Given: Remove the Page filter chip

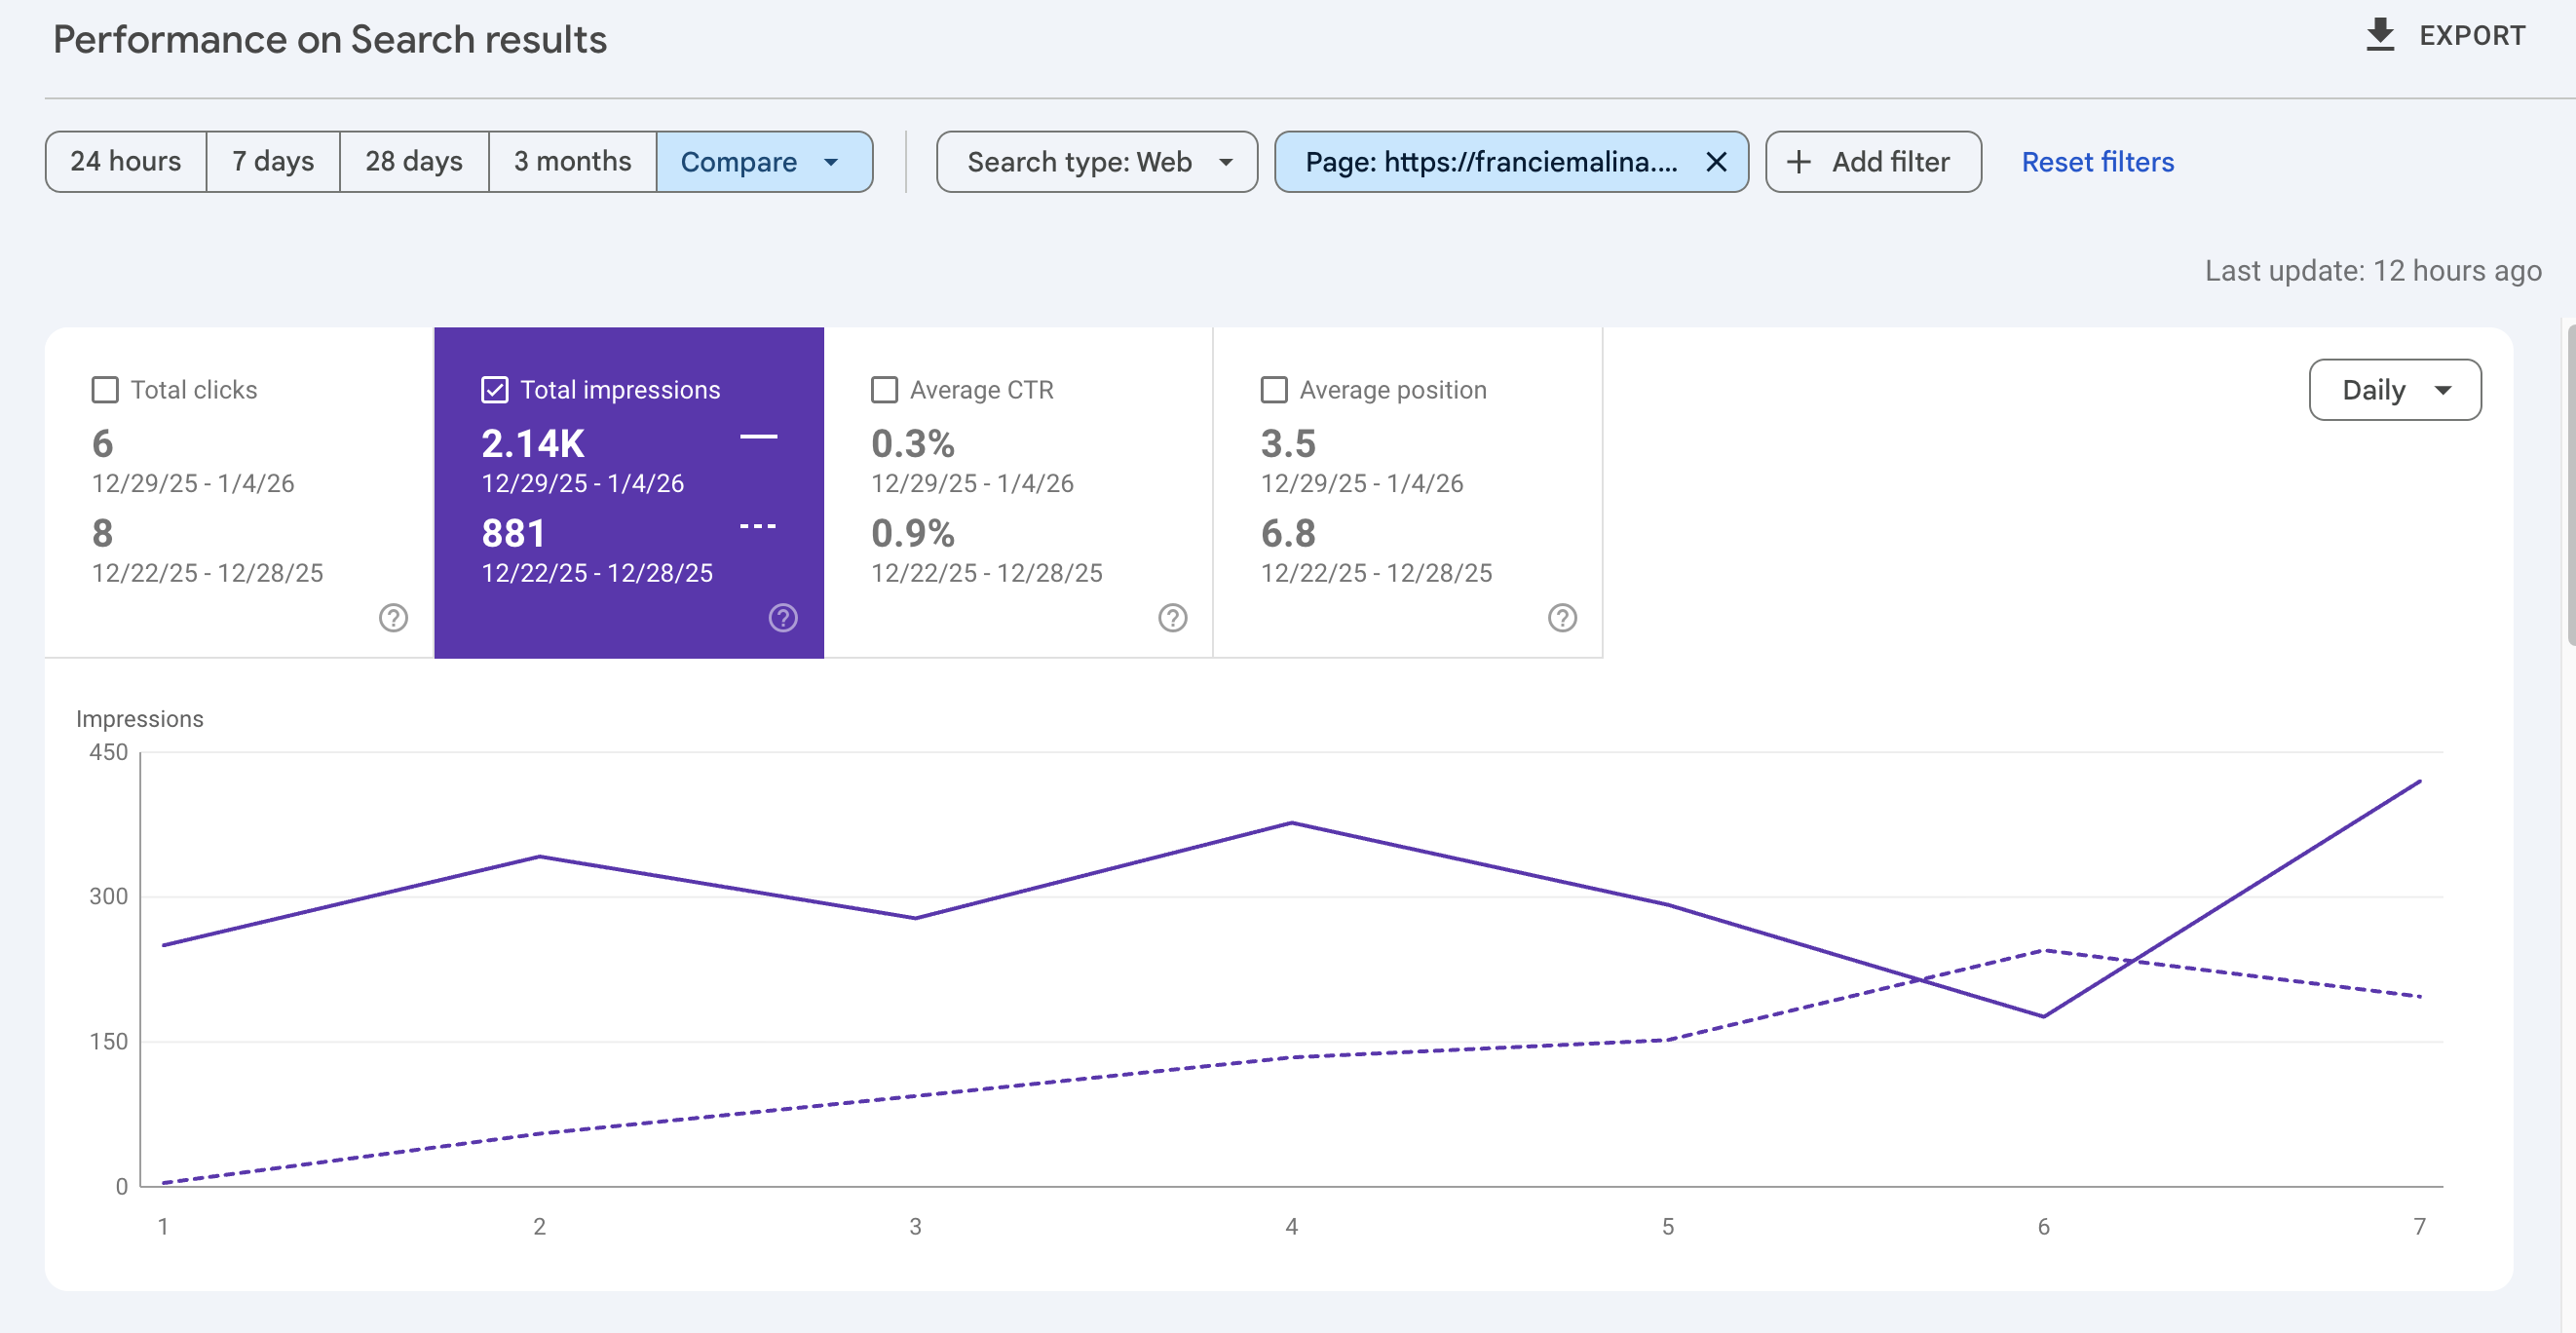Looking at the screenshot, I should (1717, 161).
